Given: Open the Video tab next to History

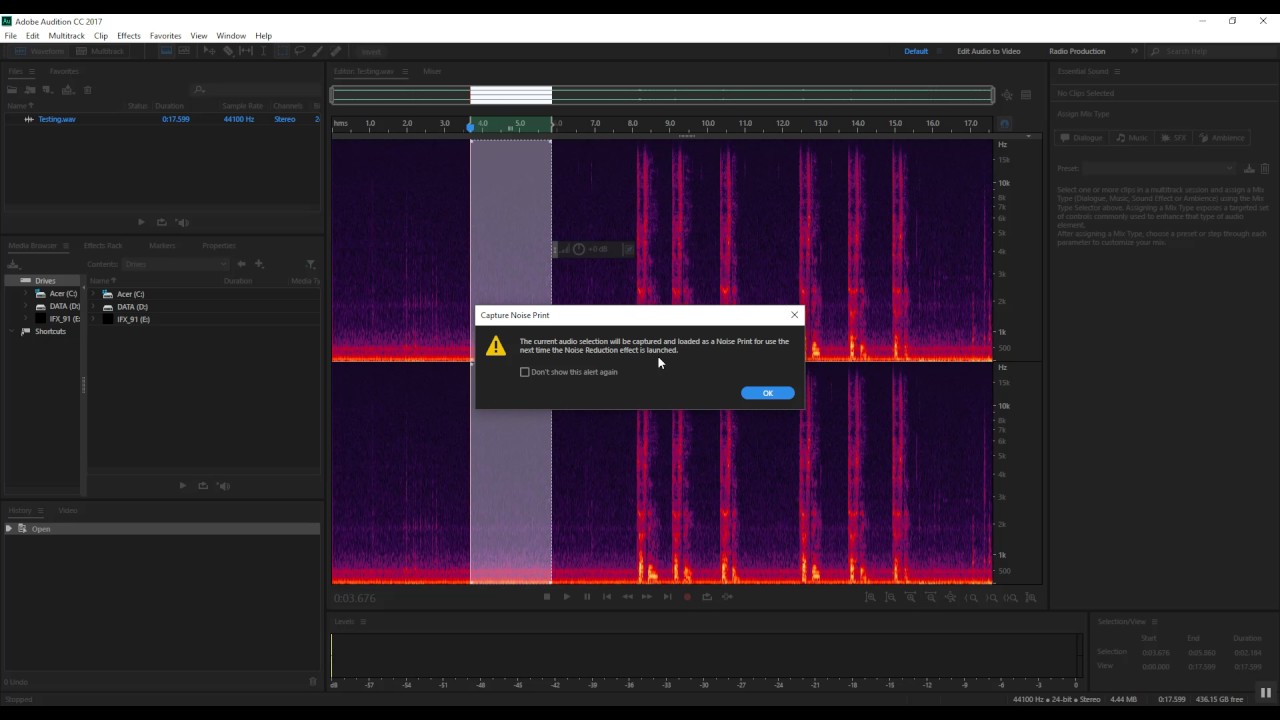Looking at the screenshot, I should click(x=68, y=510).
